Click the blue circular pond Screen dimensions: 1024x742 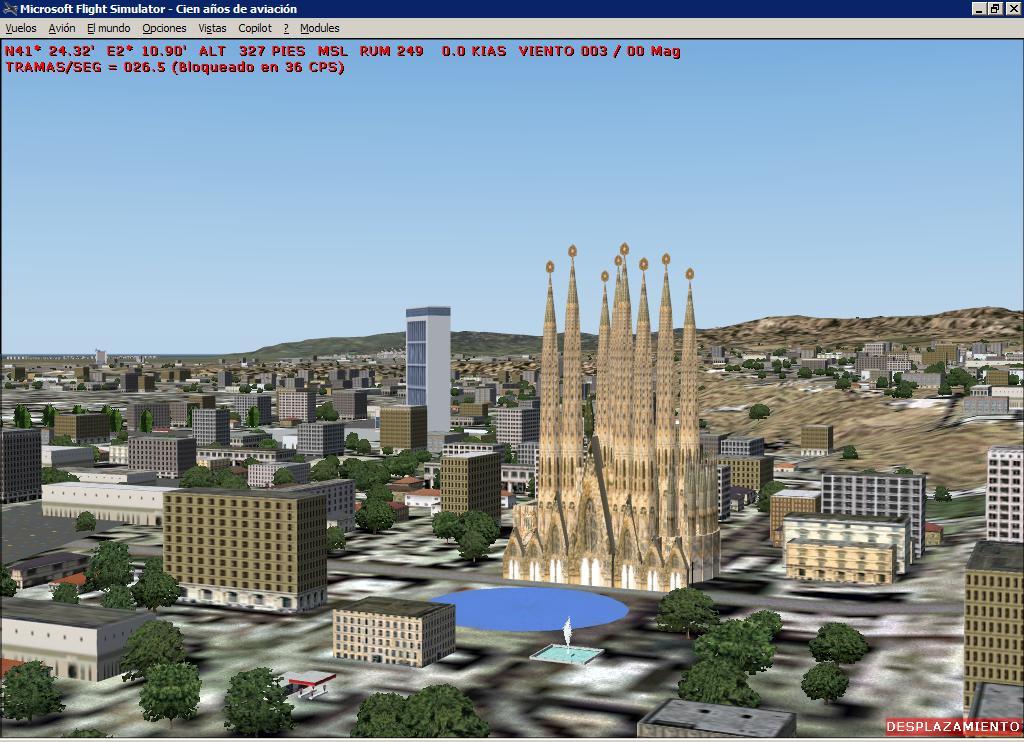click(x=529, y=609)
